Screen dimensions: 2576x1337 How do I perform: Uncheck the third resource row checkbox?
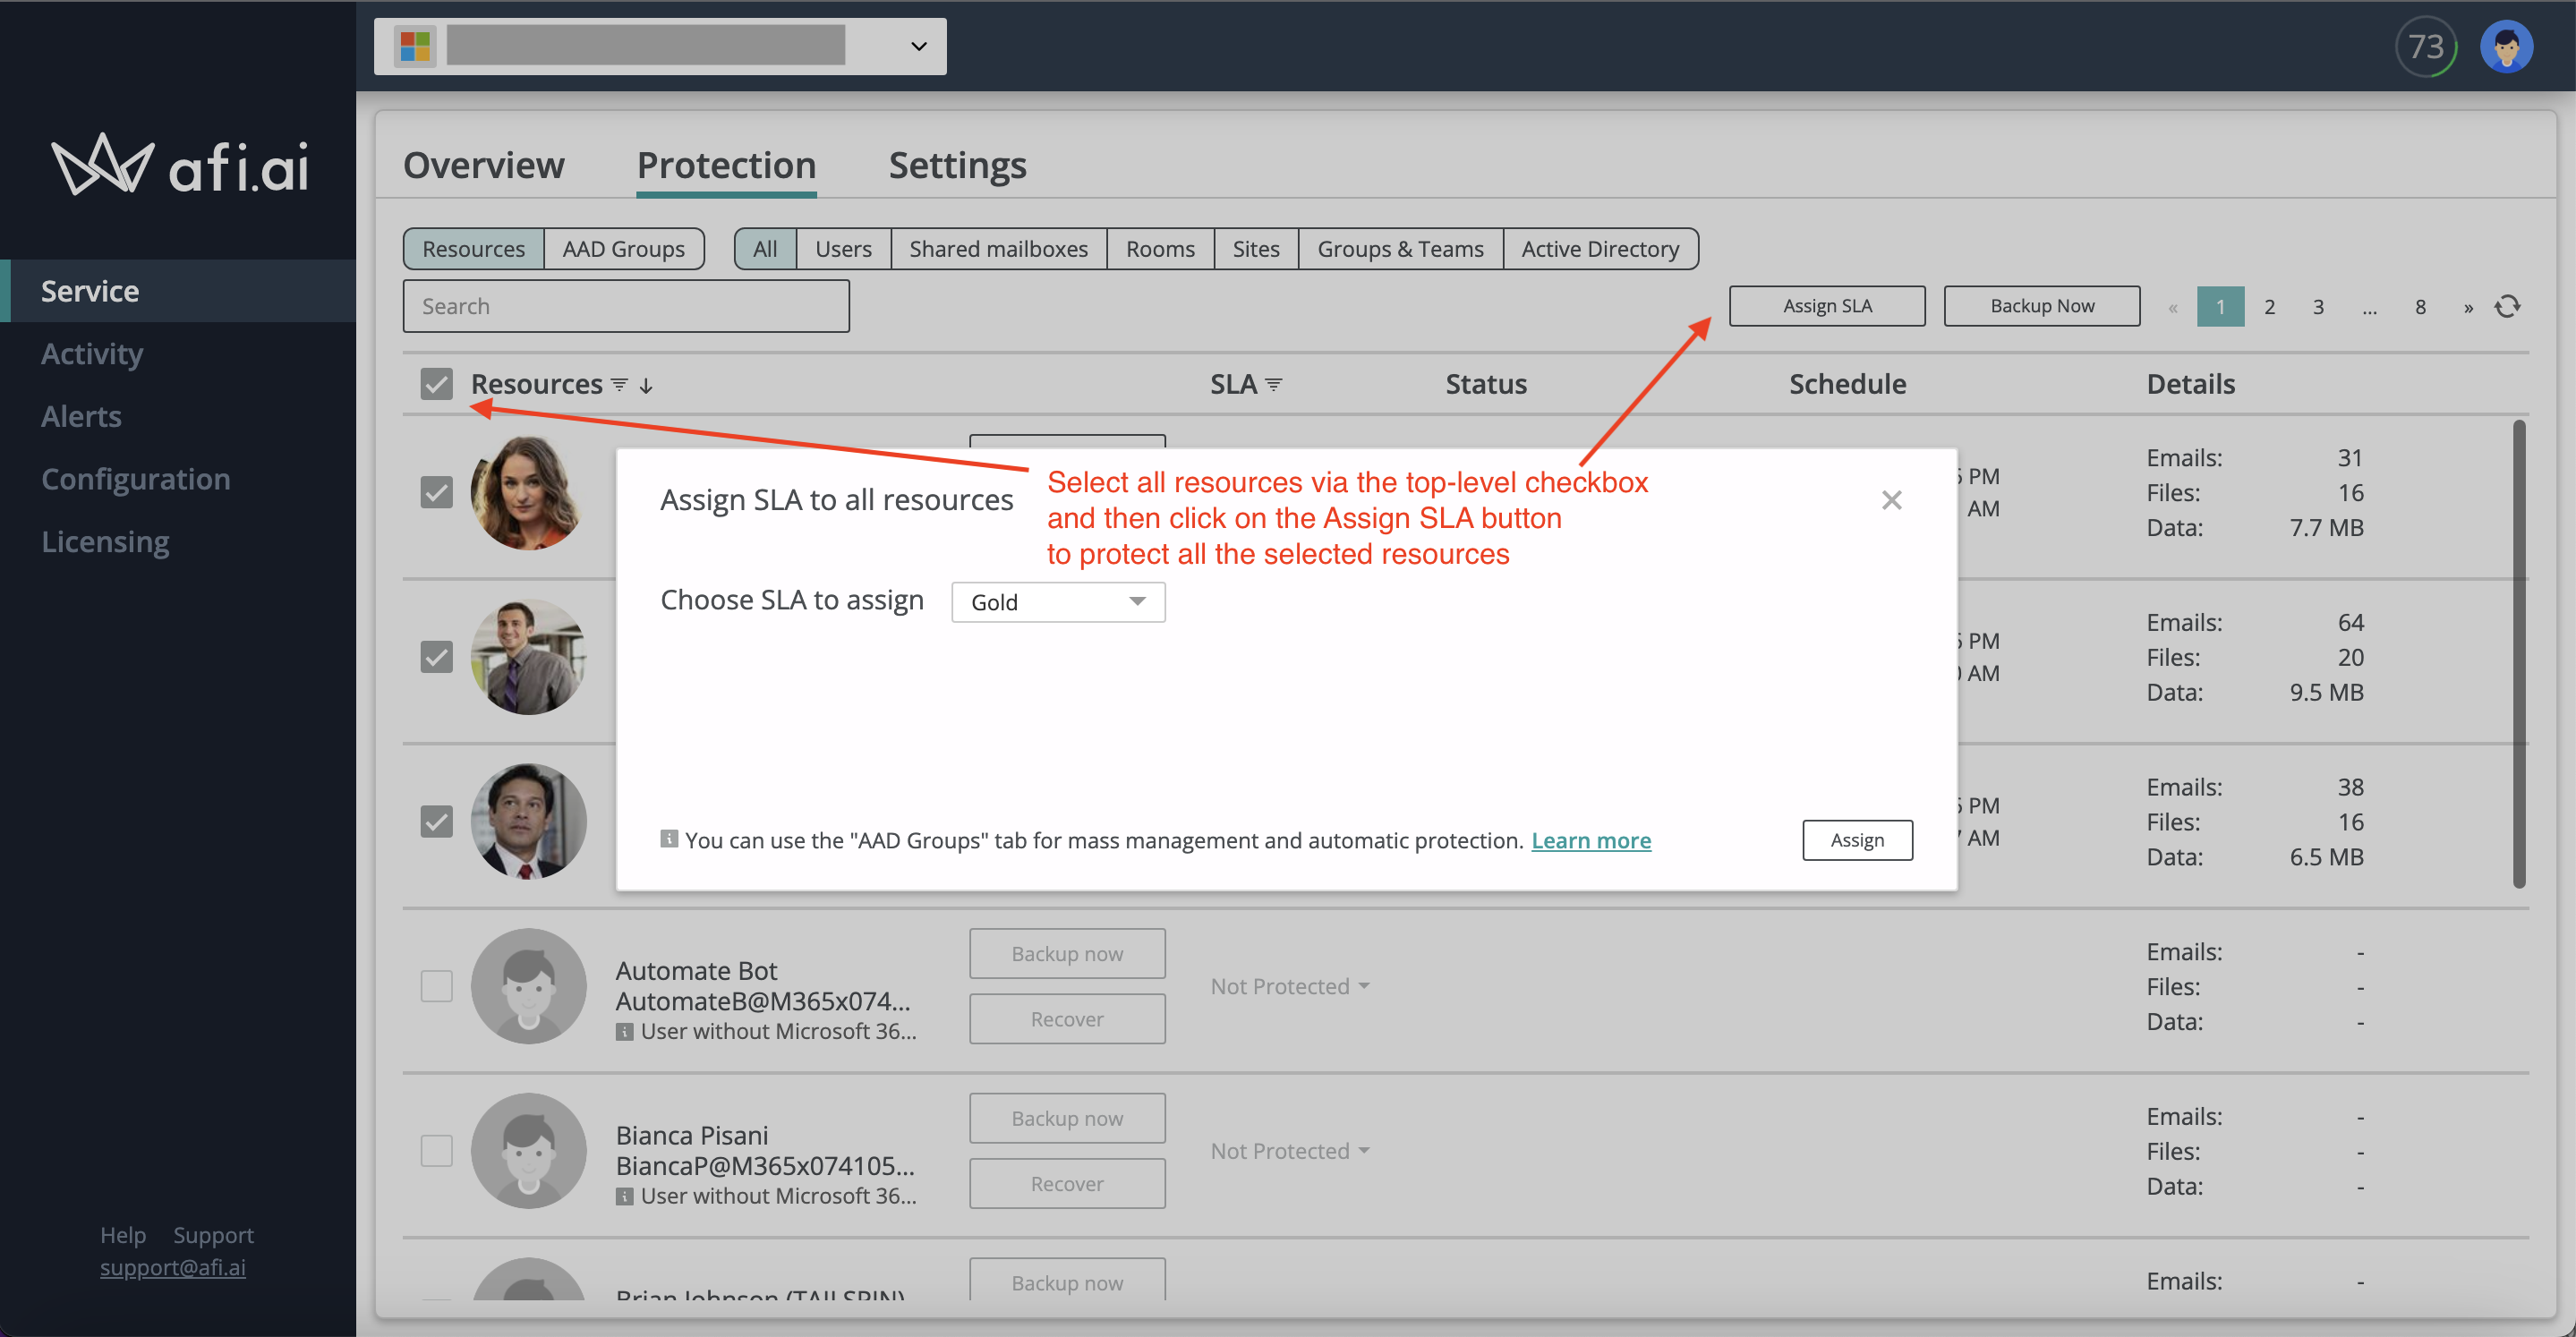point(436,822)
